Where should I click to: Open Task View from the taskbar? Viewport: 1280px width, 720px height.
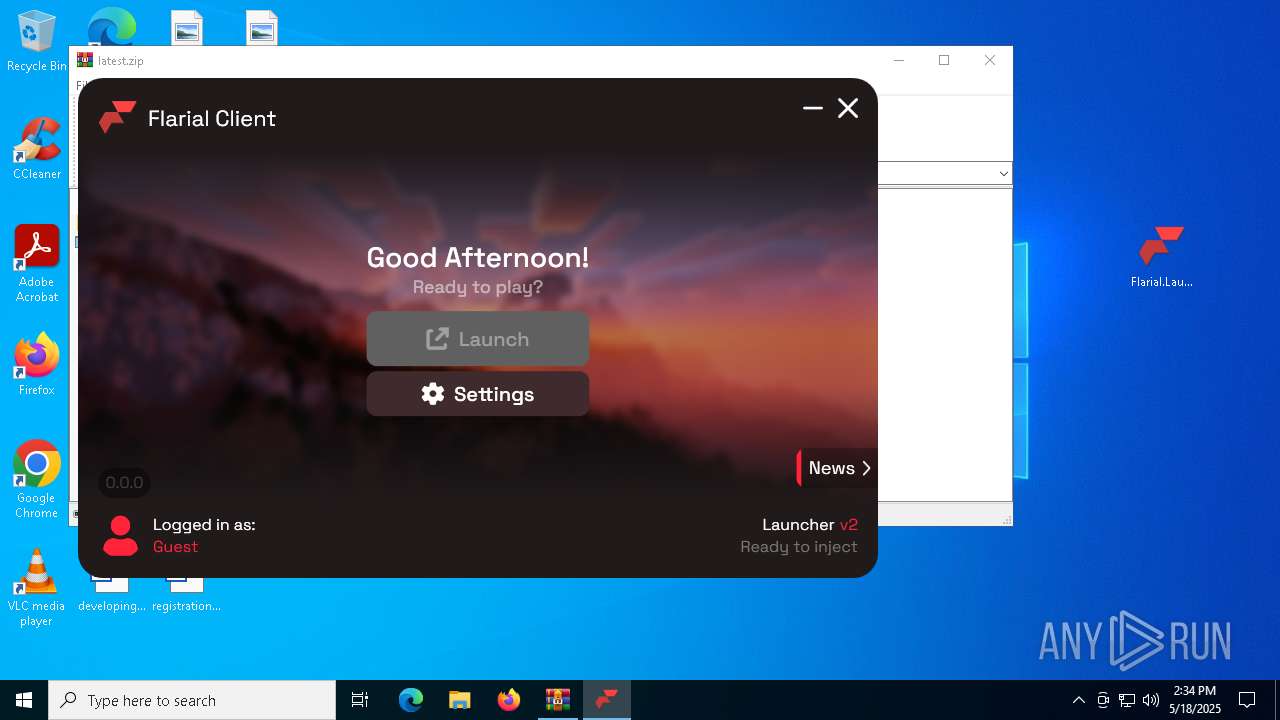(360, 700)
